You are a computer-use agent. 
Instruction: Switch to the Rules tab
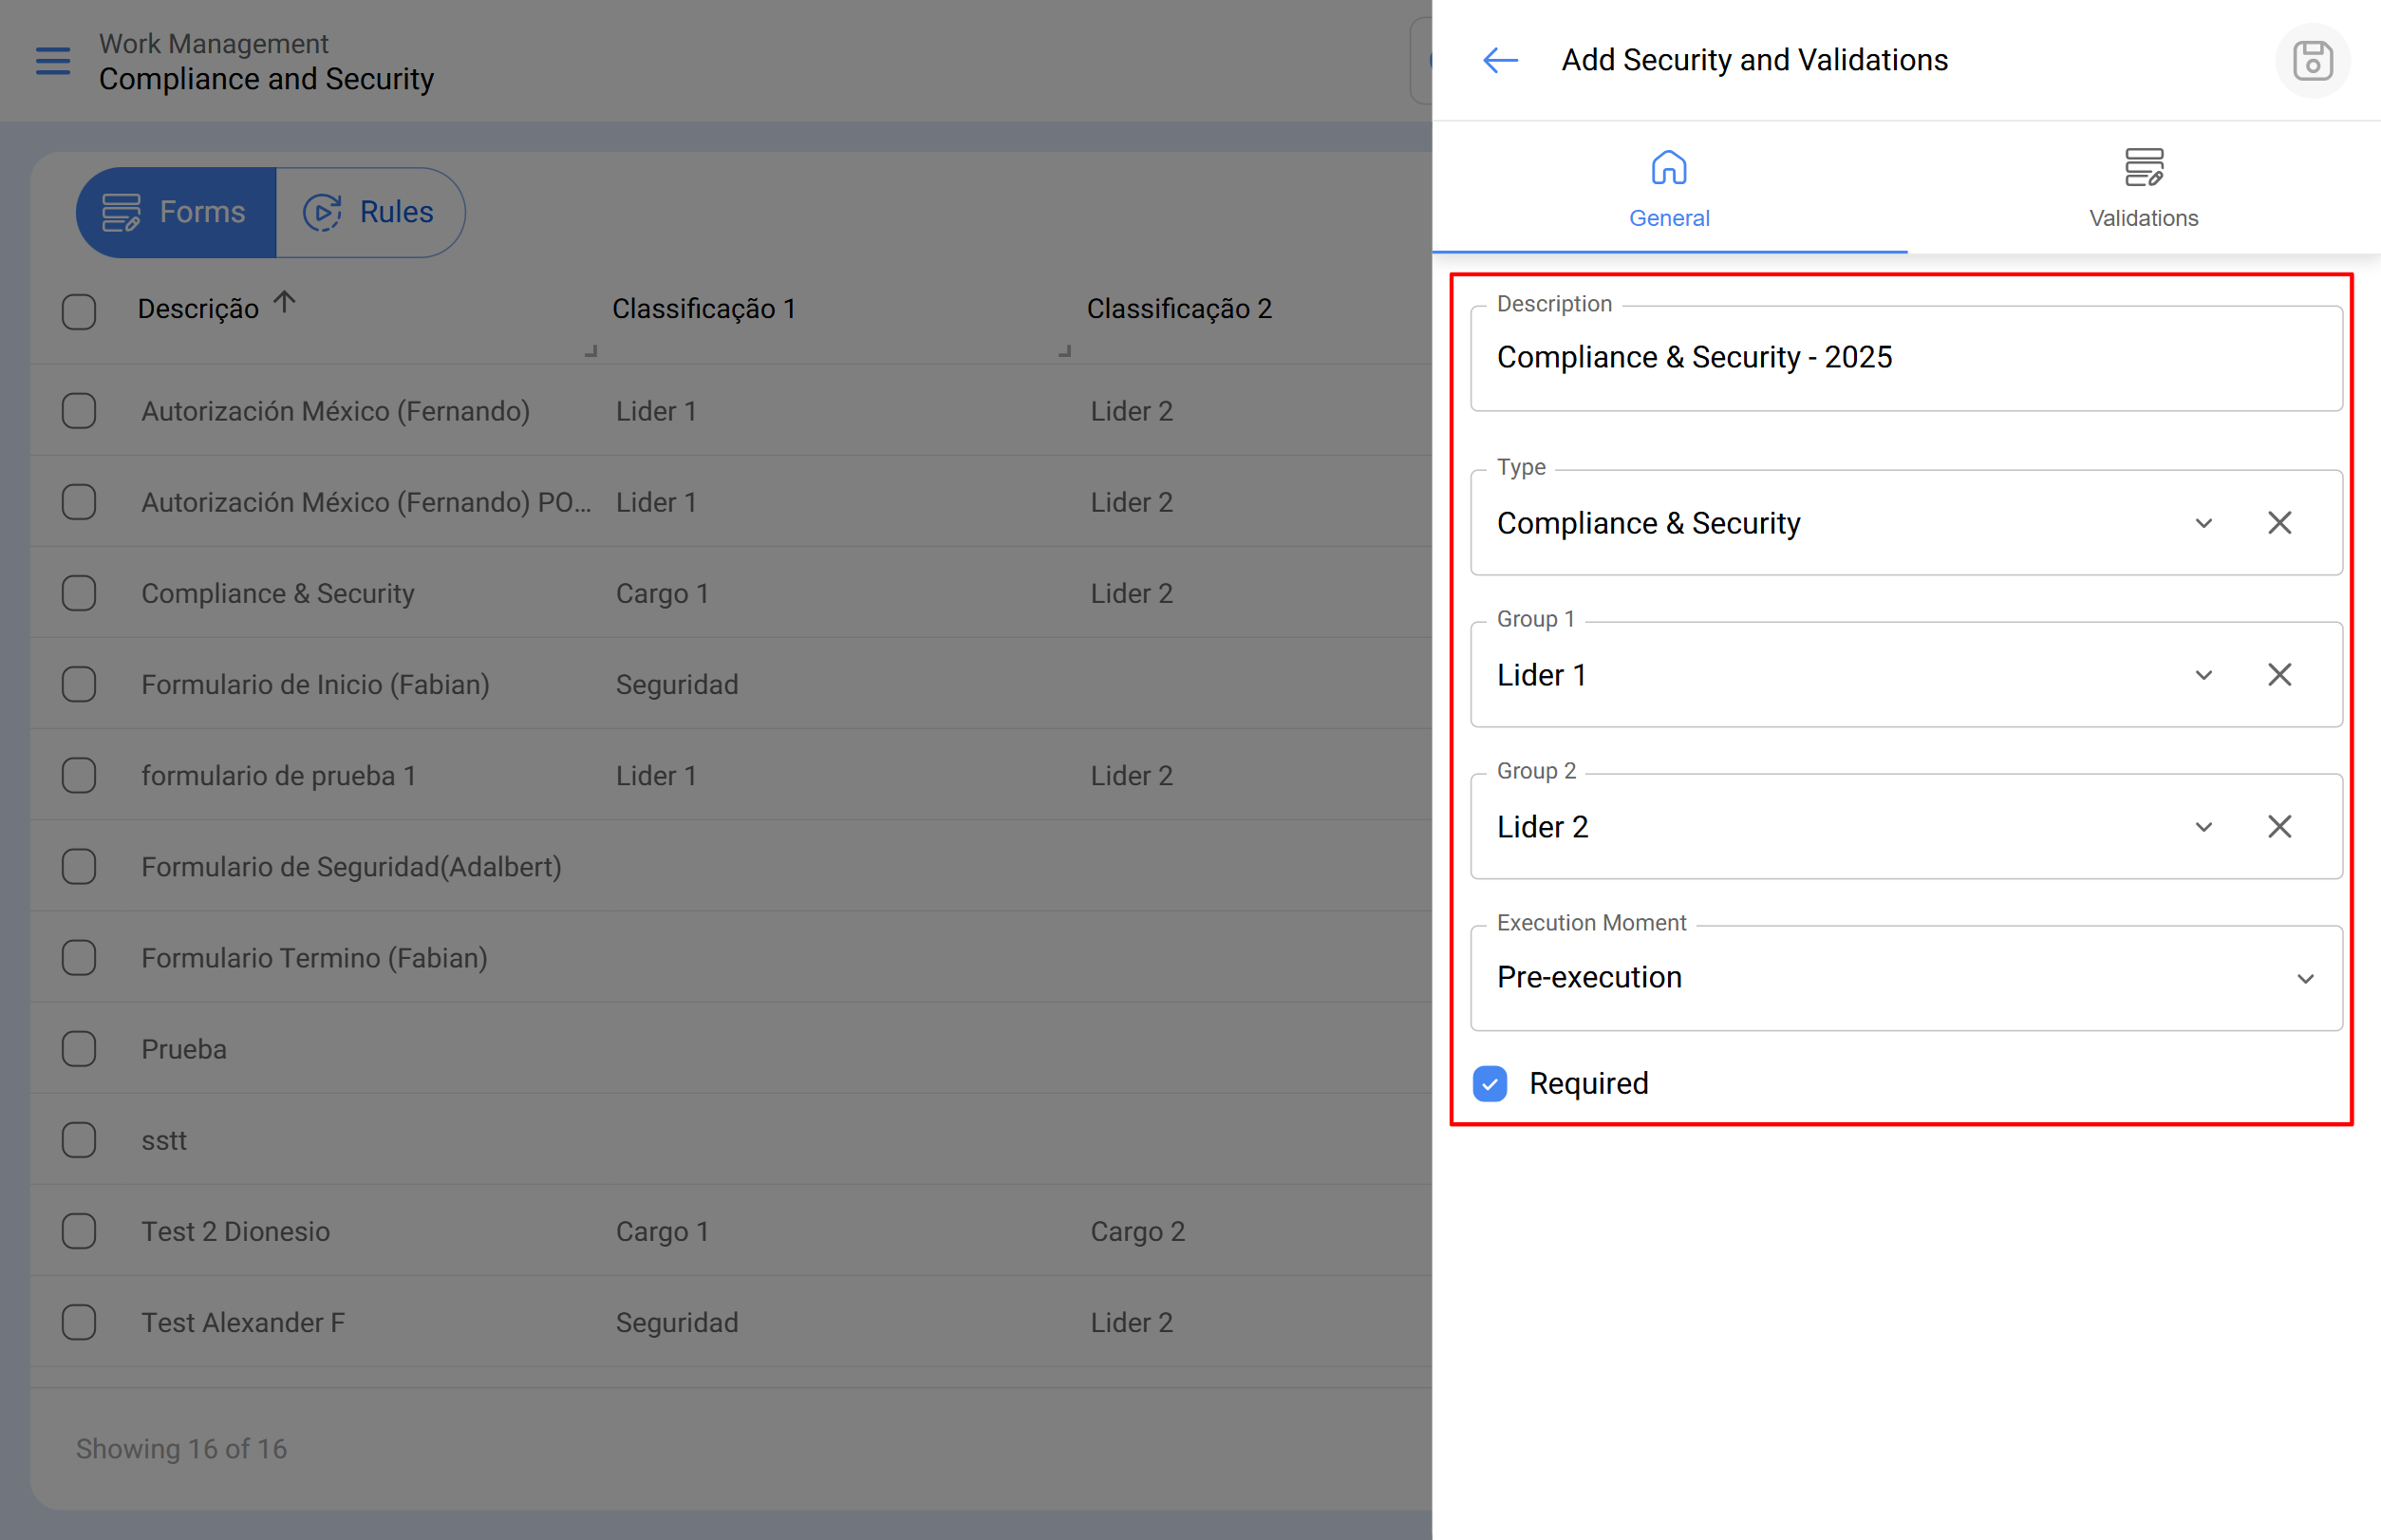[370, 212]
